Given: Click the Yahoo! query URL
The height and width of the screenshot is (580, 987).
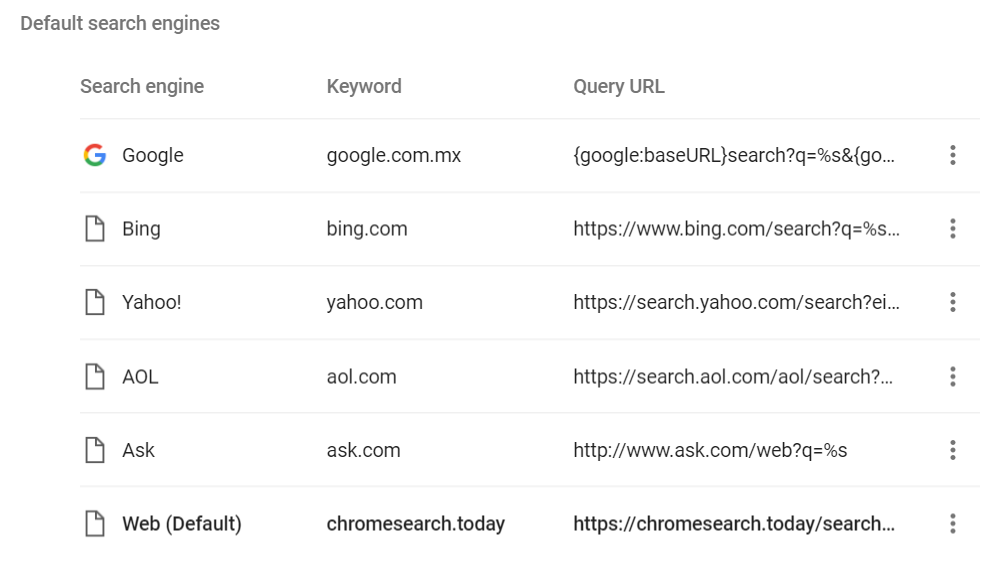Looking at the screenshot, I should [x=736, y=302].
